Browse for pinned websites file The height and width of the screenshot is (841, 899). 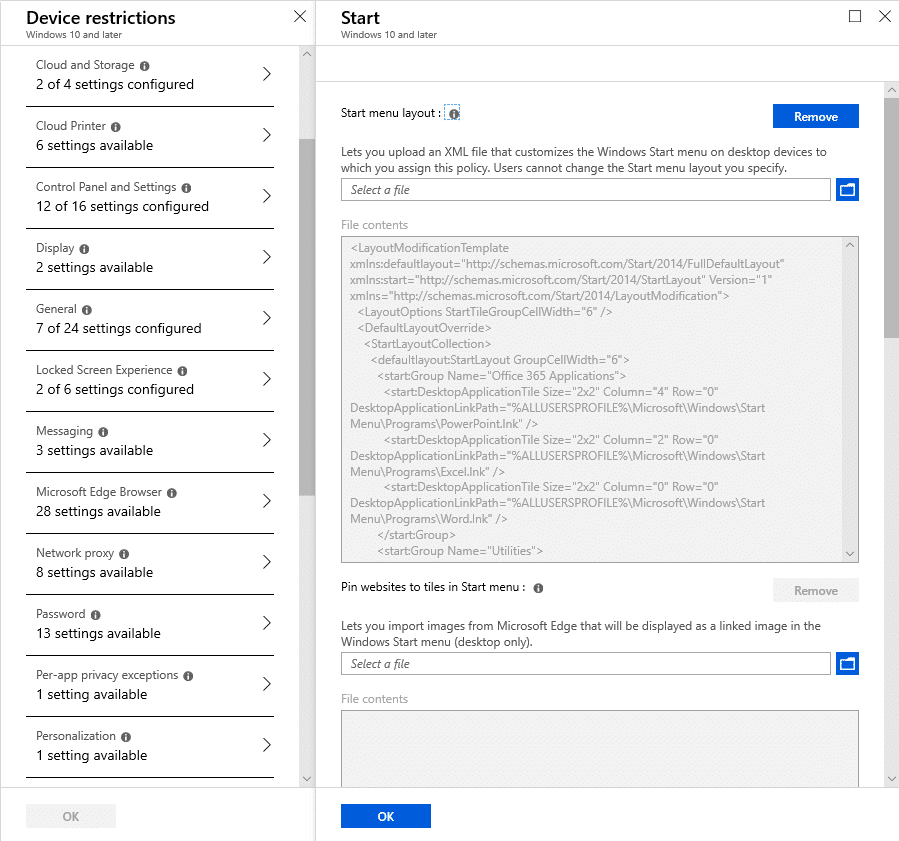pos(847,664)
